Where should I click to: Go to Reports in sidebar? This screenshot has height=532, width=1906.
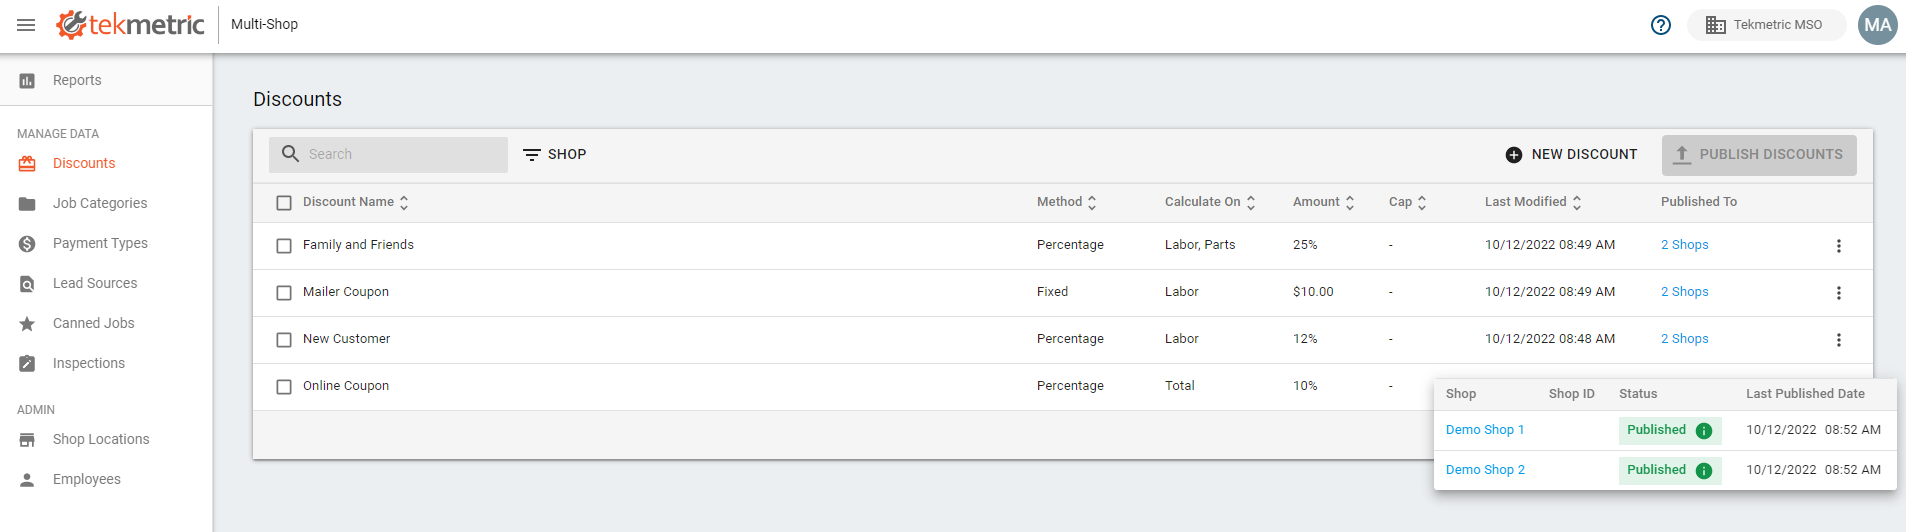pyautogui.click(x=77, y=81)
